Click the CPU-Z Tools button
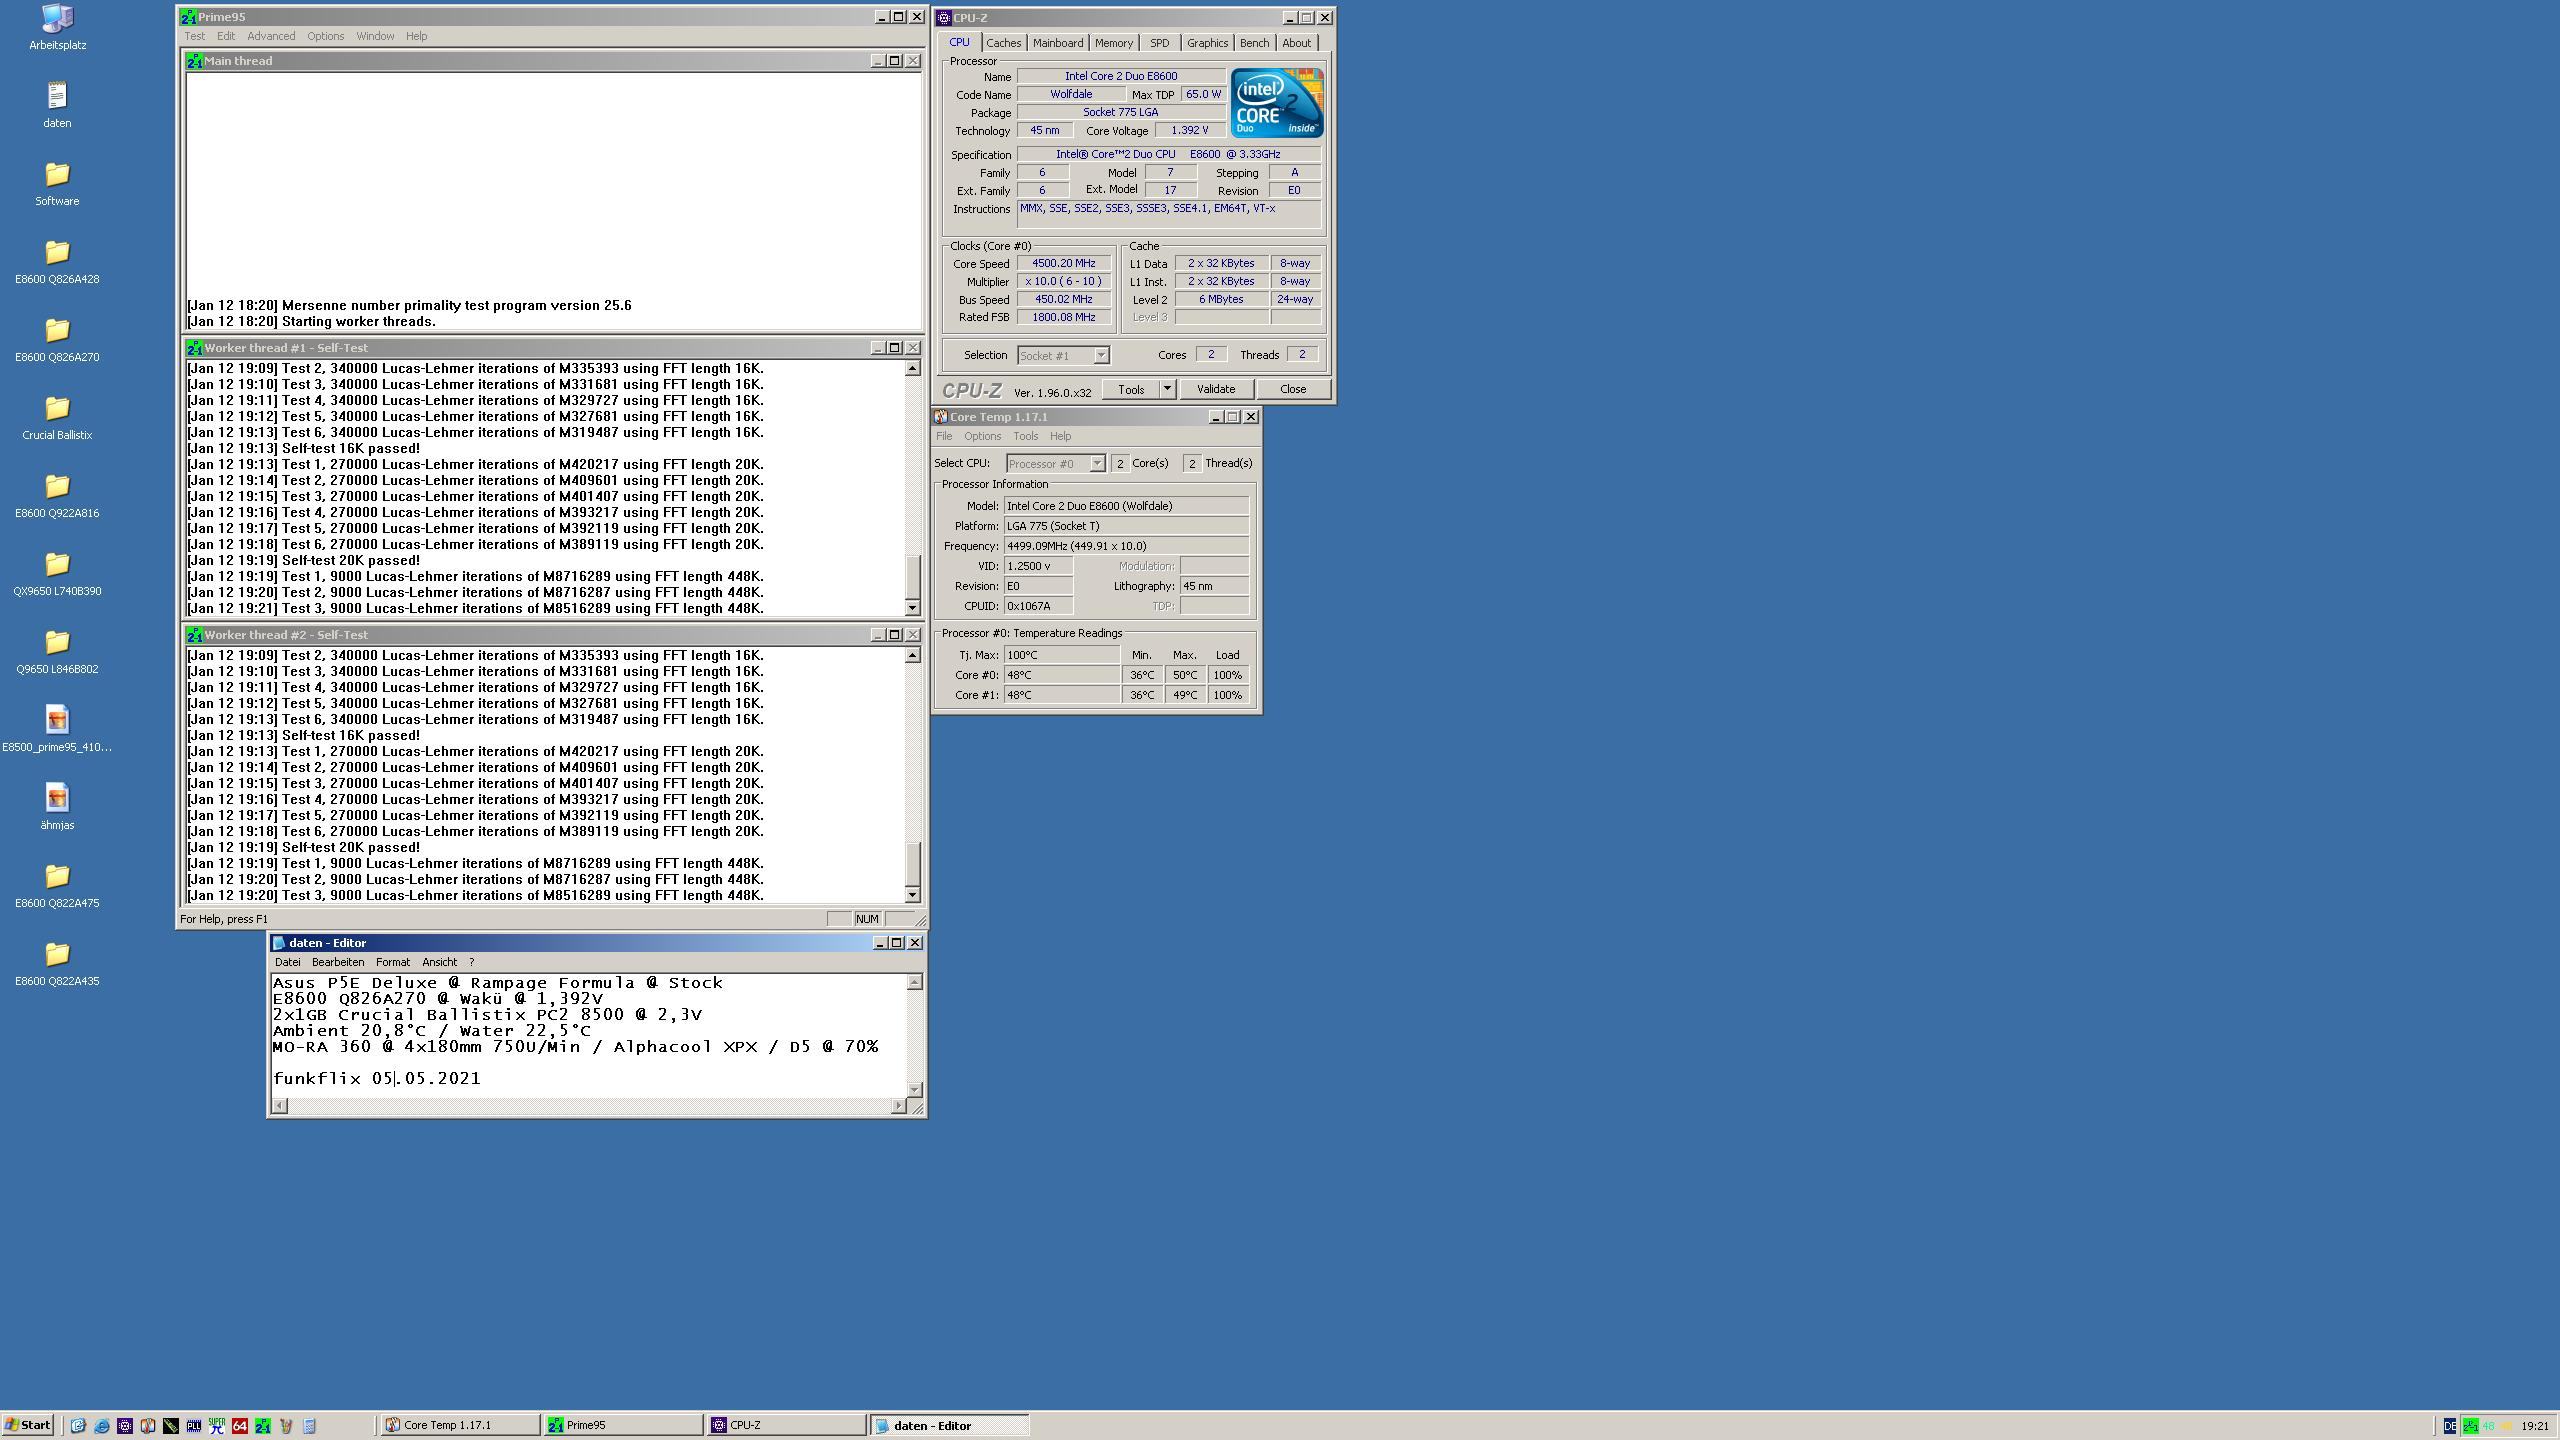 tap(1130, 389)
